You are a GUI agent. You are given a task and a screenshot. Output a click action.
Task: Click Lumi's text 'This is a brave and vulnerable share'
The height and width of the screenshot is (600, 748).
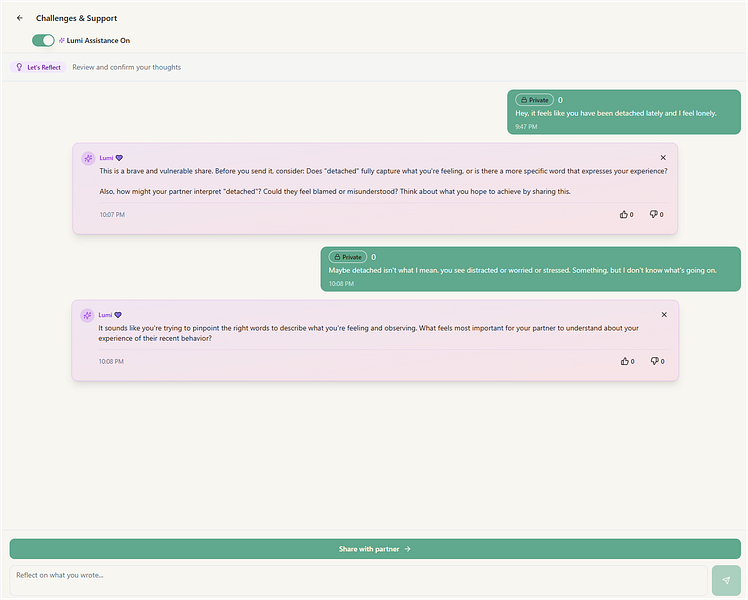tap(383, 171)
